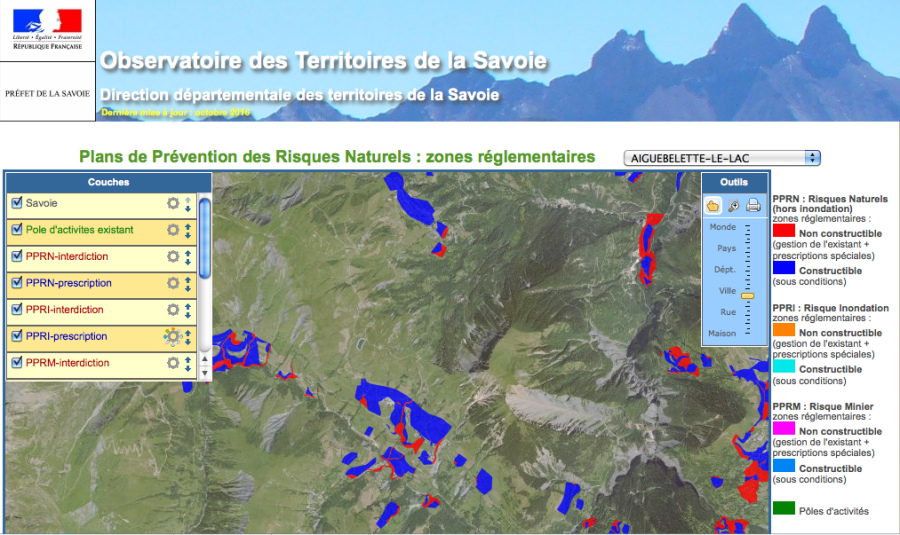
Task: Select the pan hand tool in Outils
Action: click(713, 206)
